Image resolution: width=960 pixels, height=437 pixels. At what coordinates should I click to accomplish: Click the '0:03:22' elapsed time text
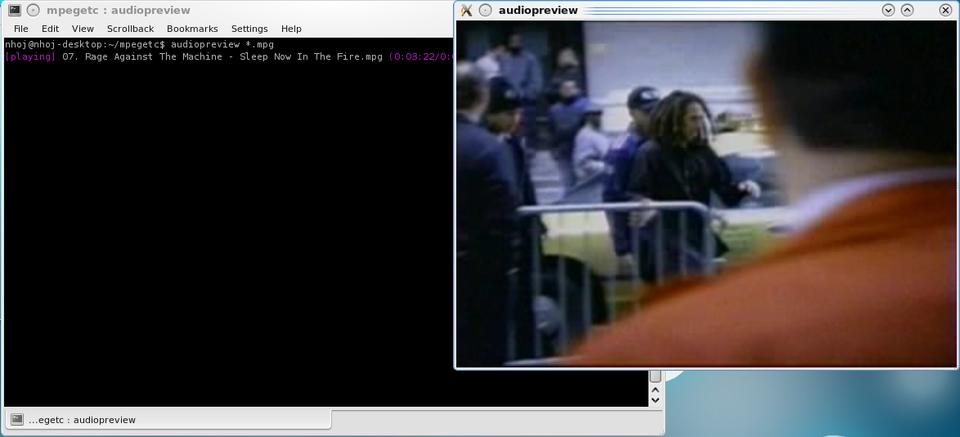[x=413, y=57]
